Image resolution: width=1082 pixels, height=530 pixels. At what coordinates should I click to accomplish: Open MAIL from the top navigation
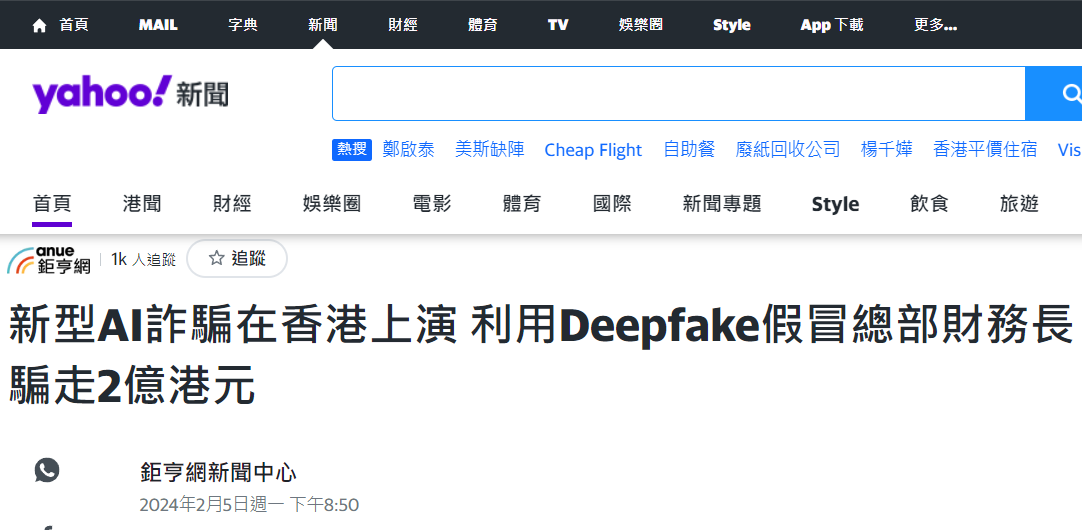point(158,25)
